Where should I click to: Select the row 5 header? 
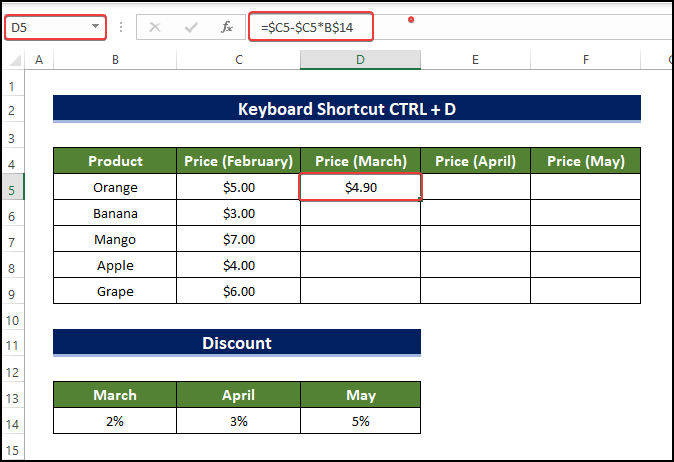[x=15, y=187]
